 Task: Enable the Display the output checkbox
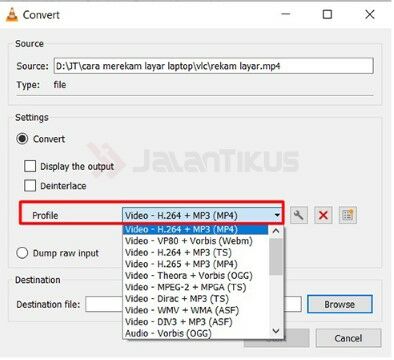click(30, 166)
